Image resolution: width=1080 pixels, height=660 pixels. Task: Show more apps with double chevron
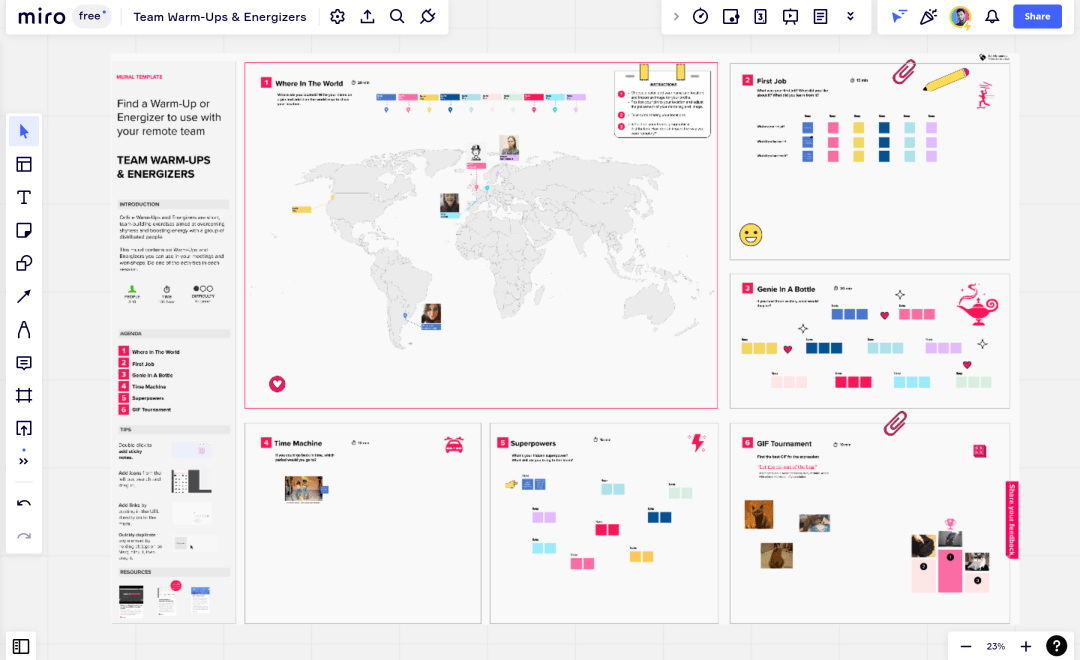[850, 16]
